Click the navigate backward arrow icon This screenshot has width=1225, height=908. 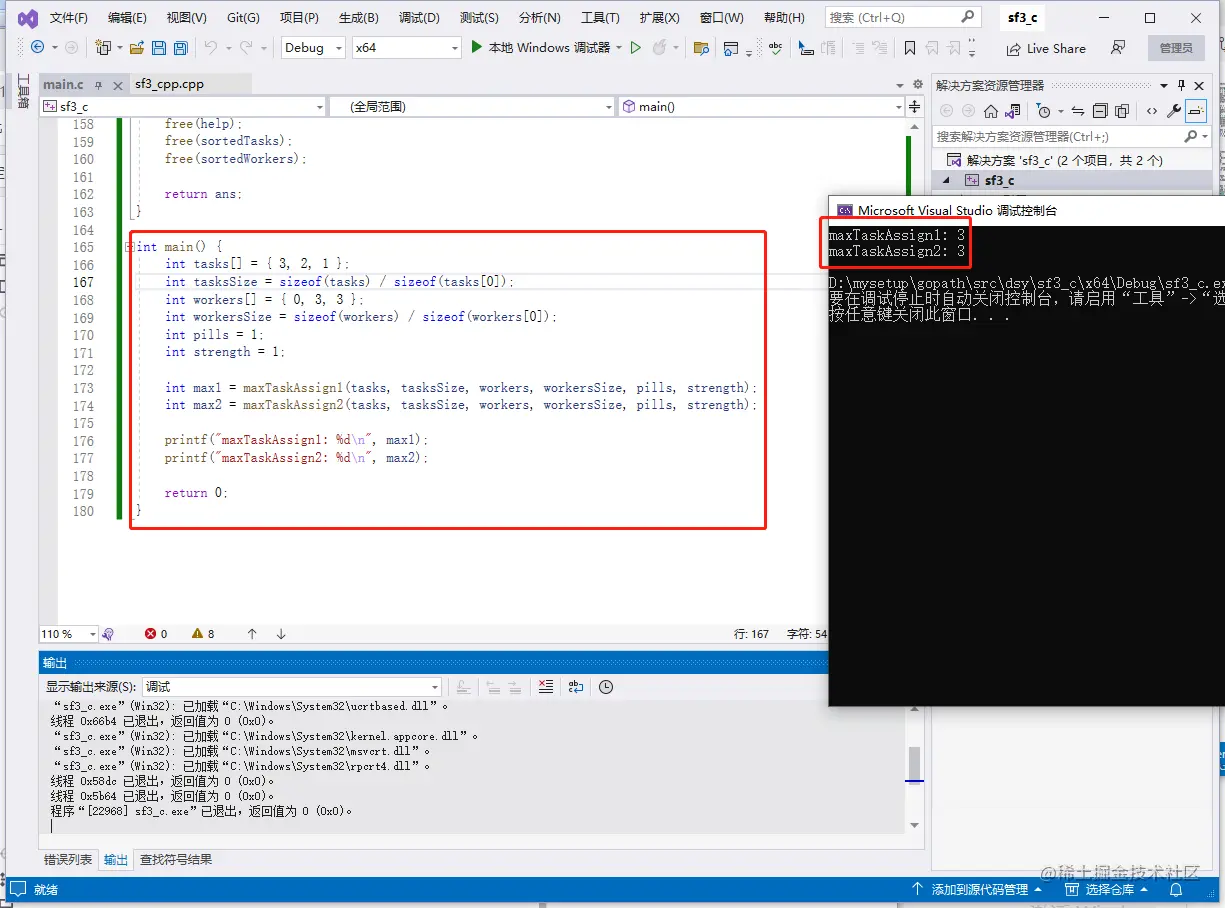pyautogui.click(x=37, y=47)
